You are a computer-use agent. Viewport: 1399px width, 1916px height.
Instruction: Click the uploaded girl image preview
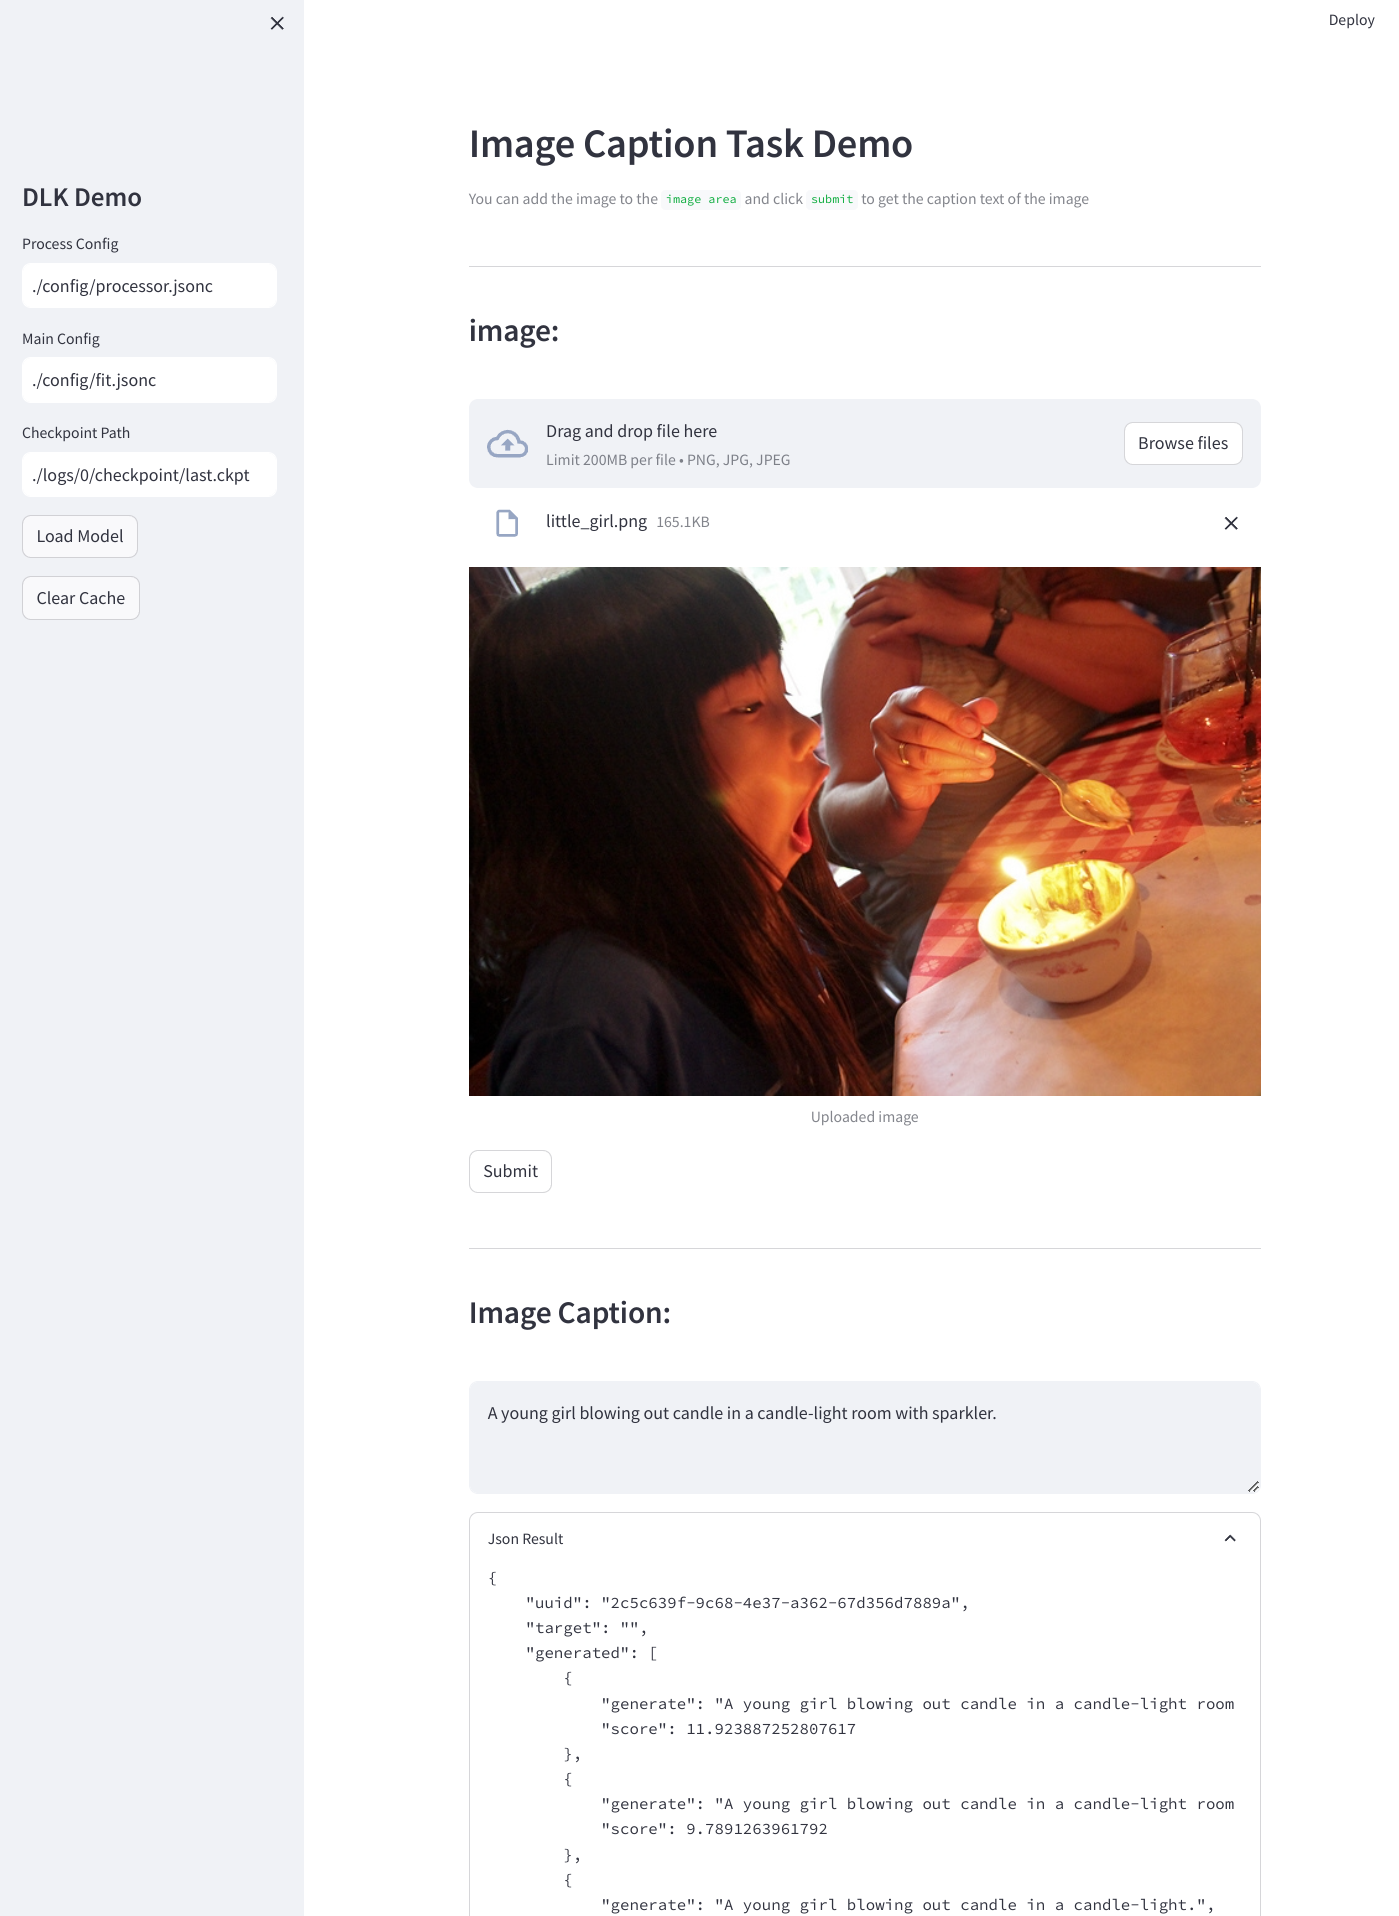coord(864,831)
